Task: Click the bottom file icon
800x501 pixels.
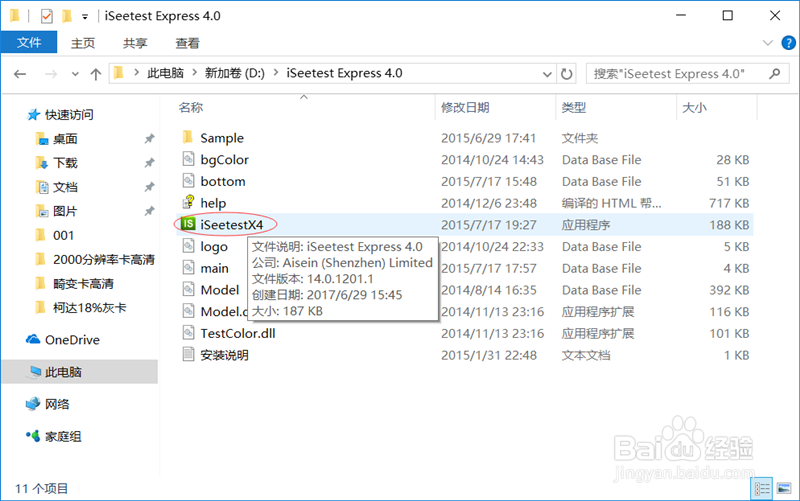Action: [x=188, y=181]
